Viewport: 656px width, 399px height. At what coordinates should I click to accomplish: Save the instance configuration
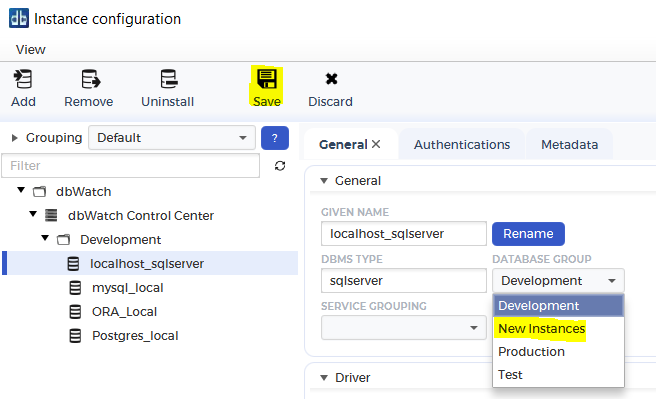[266, 87]
